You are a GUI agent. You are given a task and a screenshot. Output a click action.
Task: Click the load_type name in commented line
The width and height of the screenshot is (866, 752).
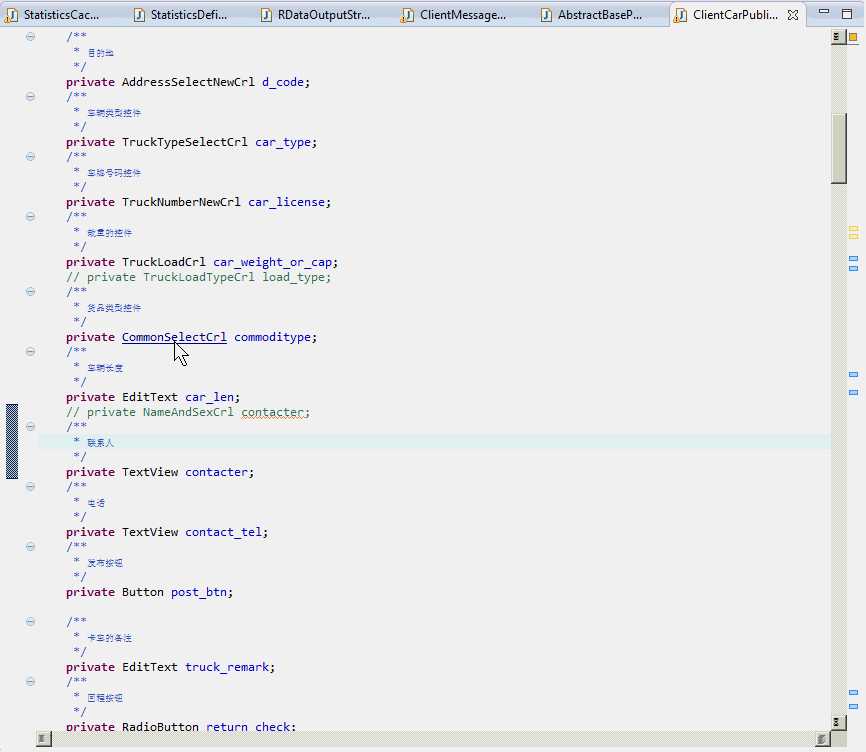point(293,277)
